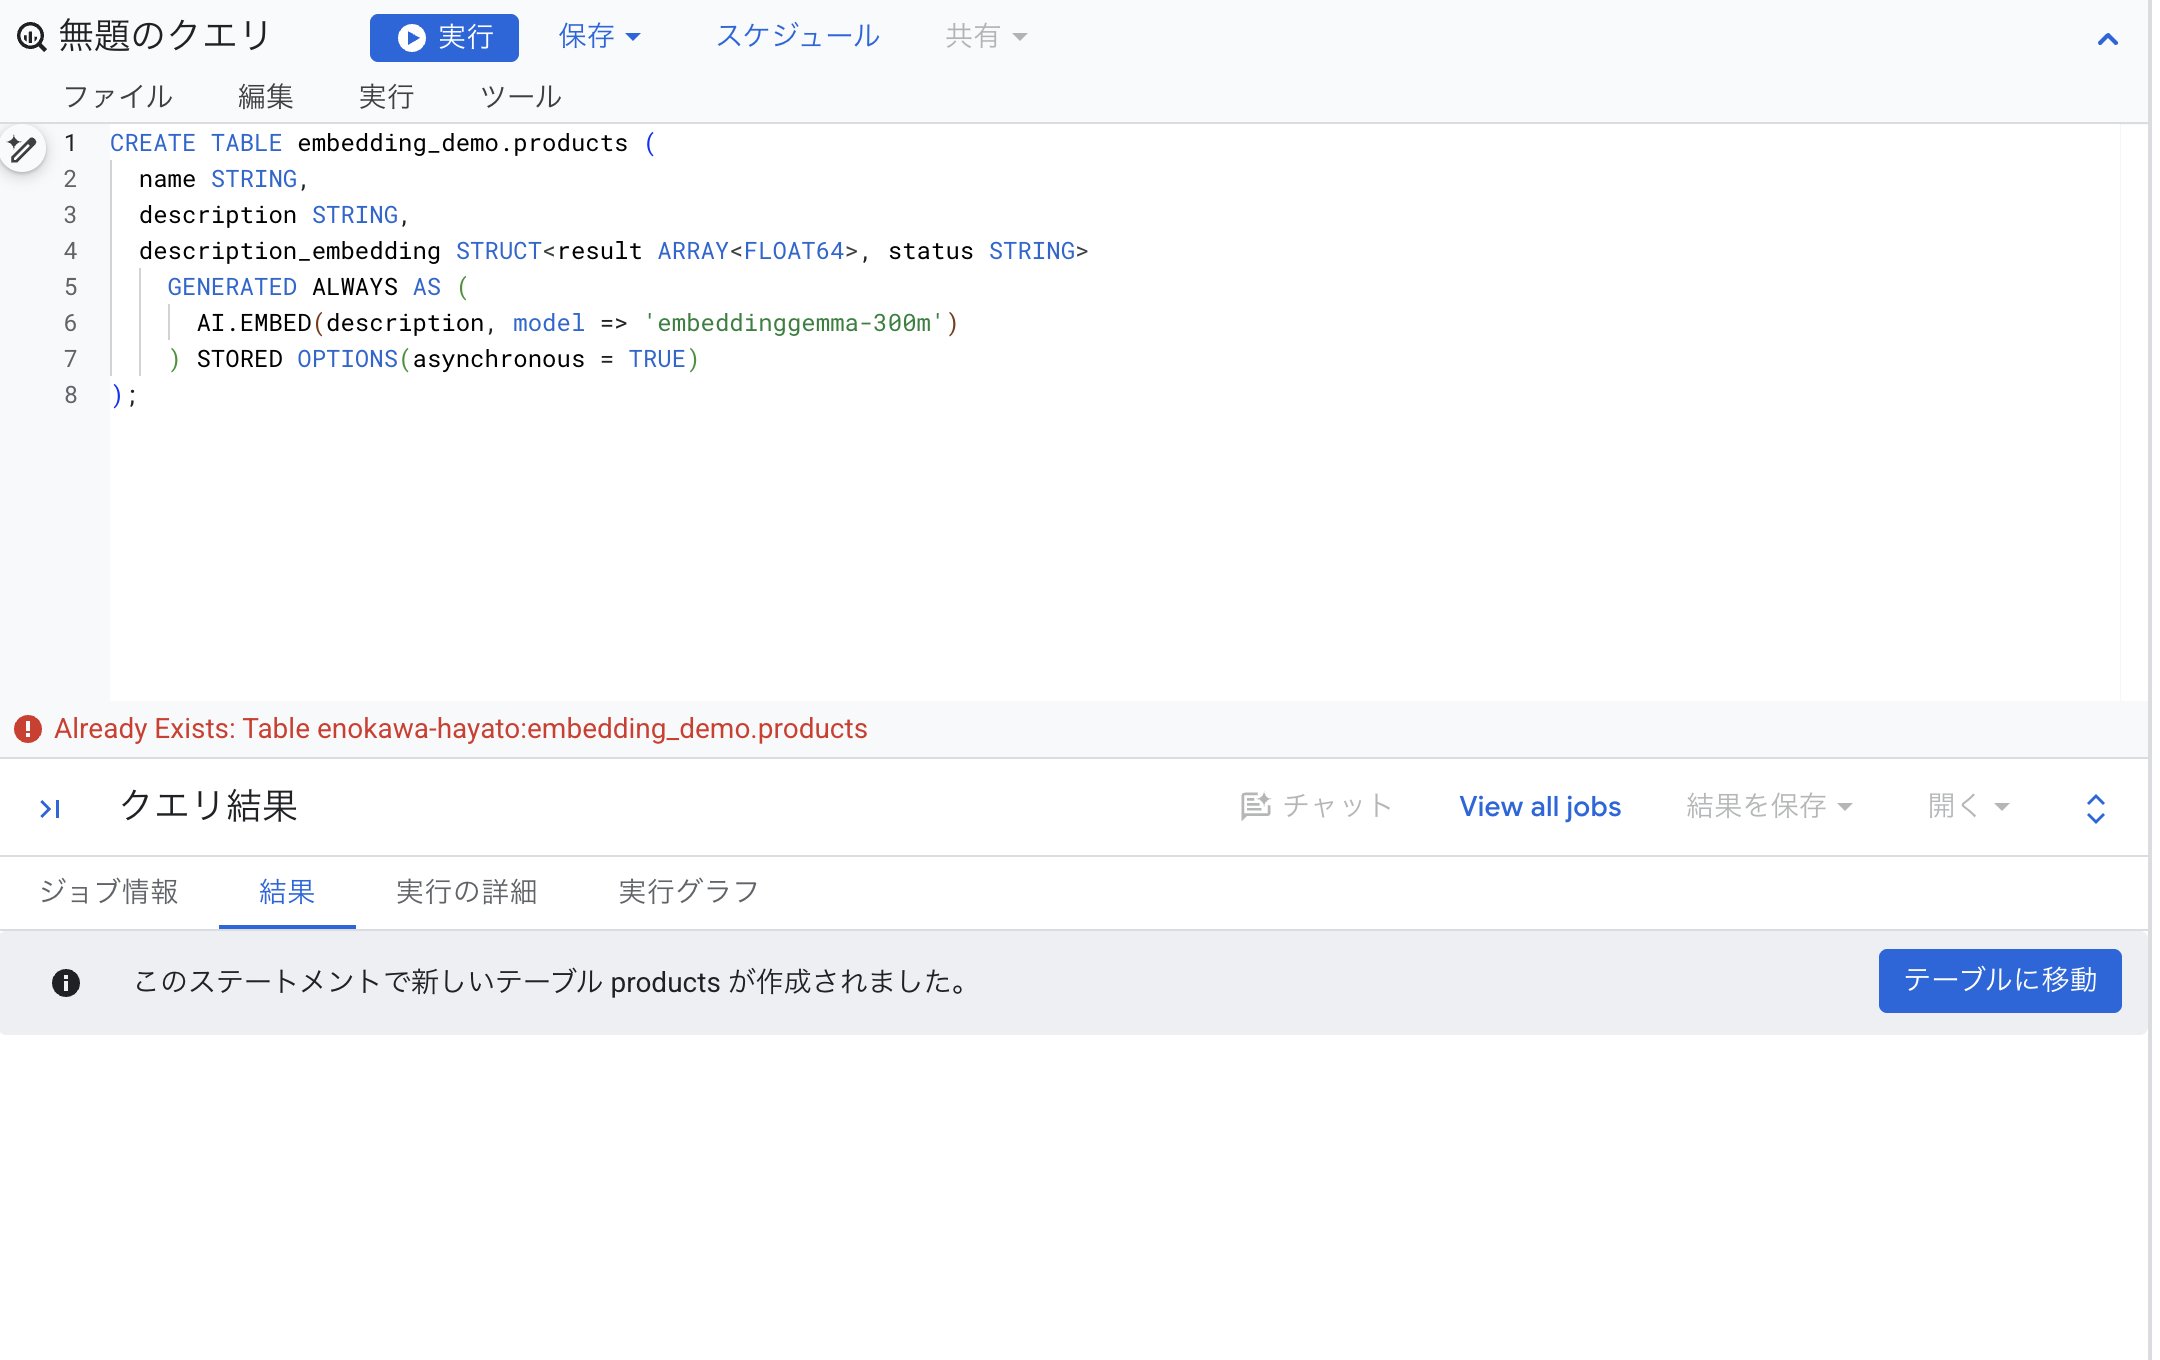Open the 開く dropdown

point(1968,806)
